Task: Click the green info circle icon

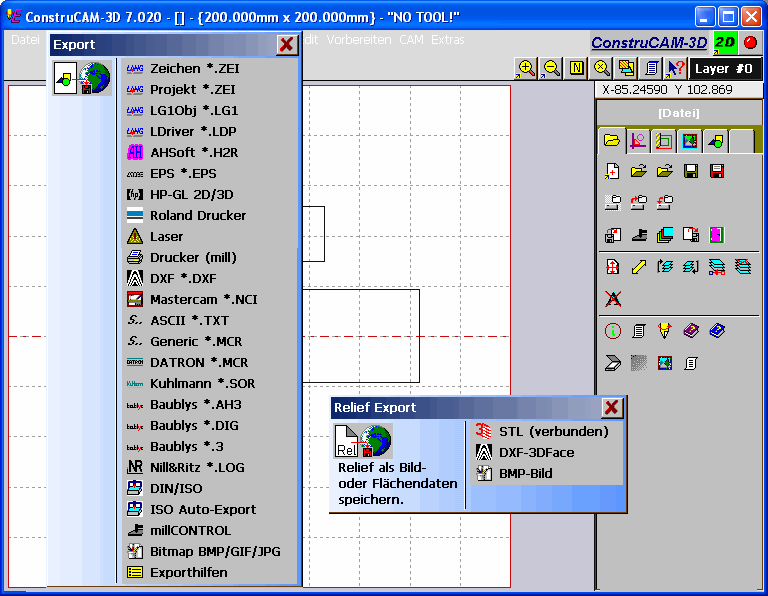Action: 613,331
